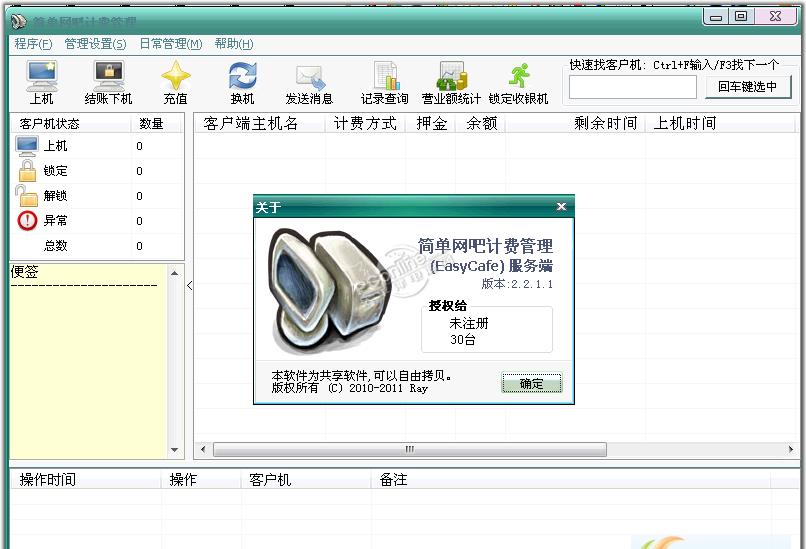The height and width of the screenshot is (549, 806).
Task: Click the 简单网吧计费管理 title in the dialog
Action: (x=485, y=246)
